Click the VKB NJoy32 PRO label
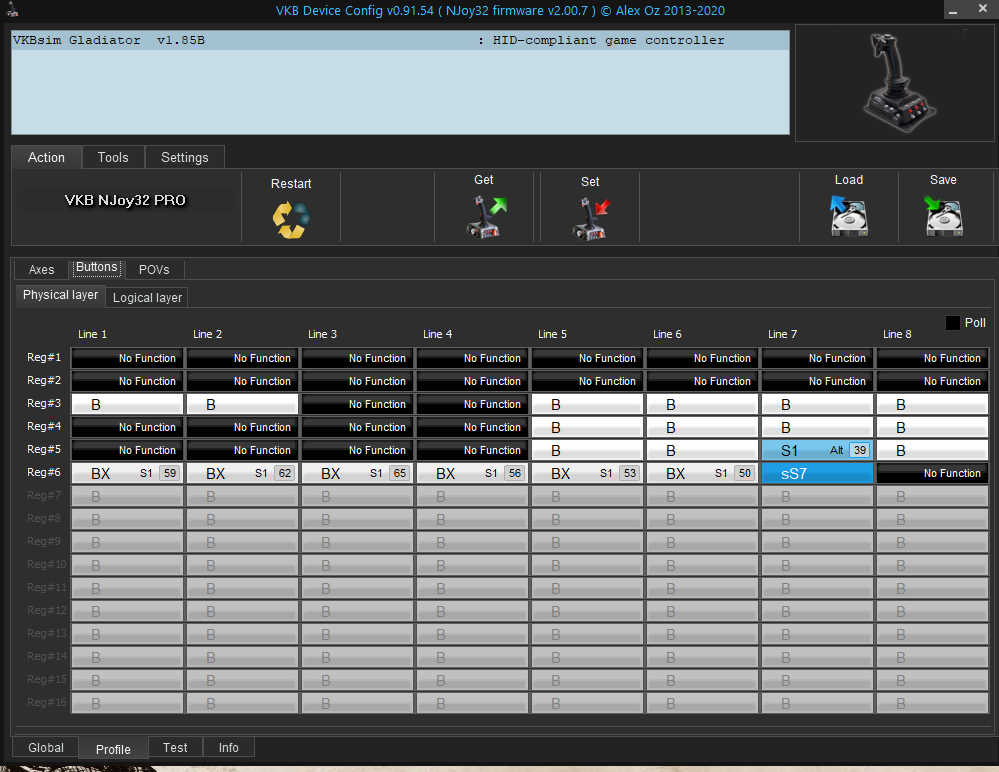The height and width of the screenshot is (772, 999). coord(126,200)
